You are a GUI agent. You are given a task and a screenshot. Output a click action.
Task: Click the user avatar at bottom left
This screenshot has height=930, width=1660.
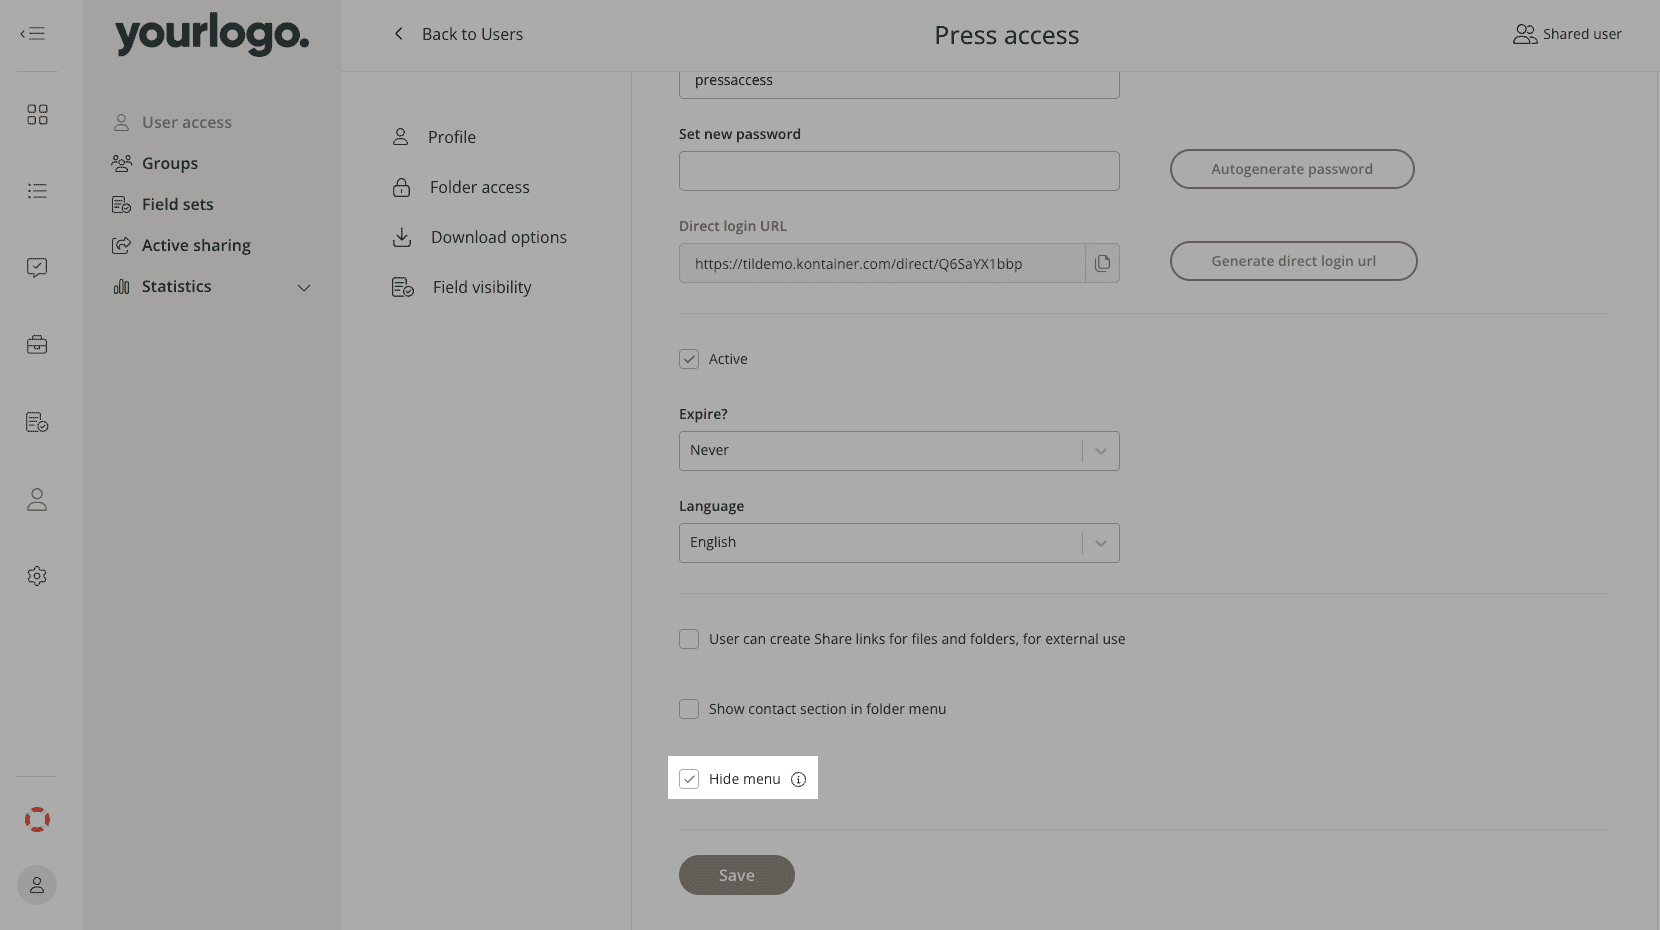37,885
